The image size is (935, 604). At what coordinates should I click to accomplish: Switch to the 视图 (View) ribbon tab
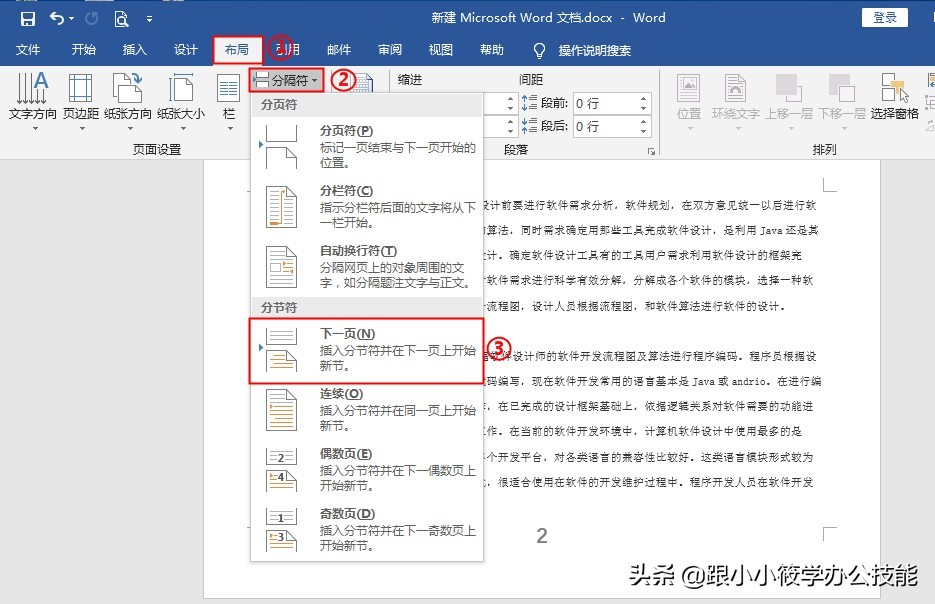pyautogui.click(x=440, y=48)
